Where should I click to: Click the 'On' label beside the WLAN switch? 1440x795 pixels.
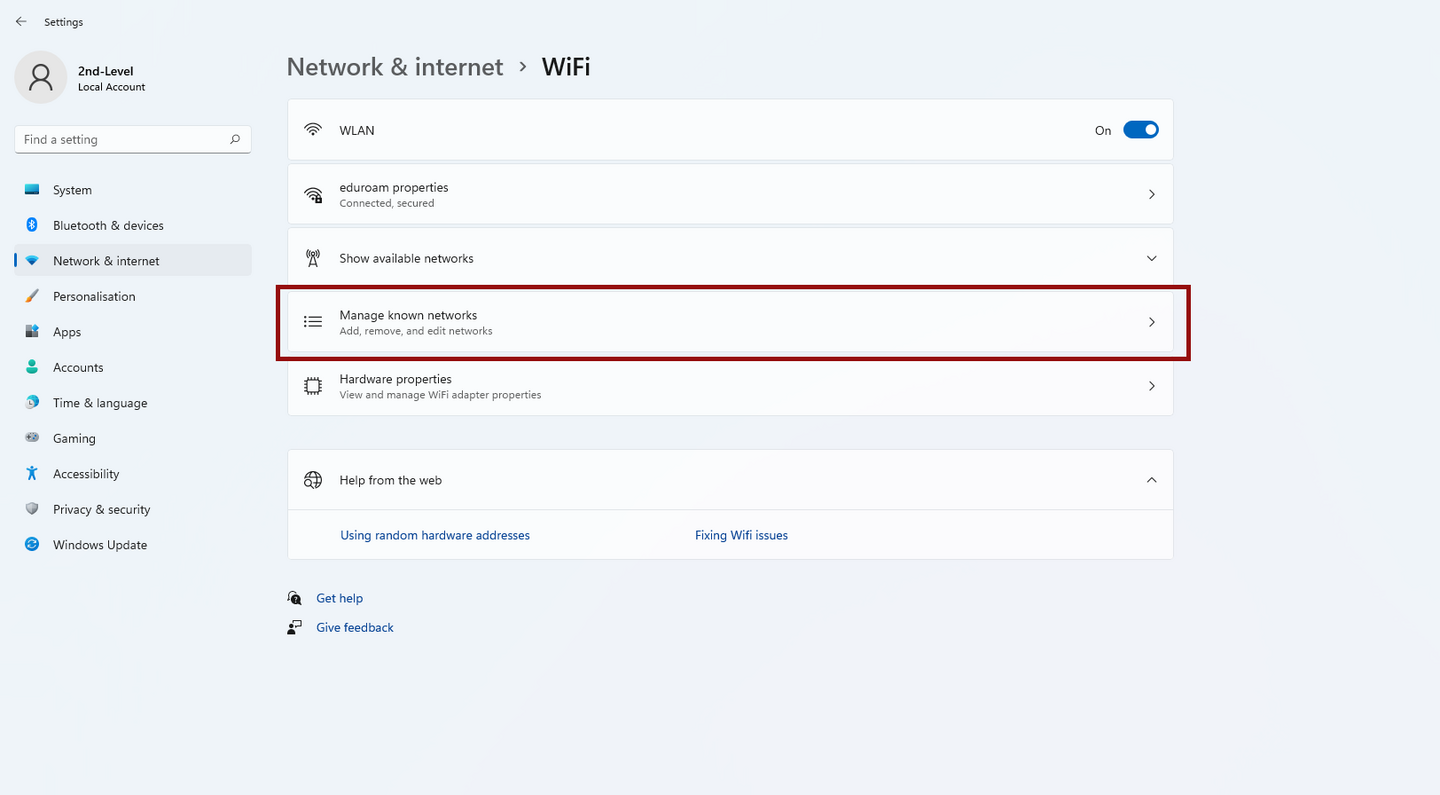click(1103, 130)
